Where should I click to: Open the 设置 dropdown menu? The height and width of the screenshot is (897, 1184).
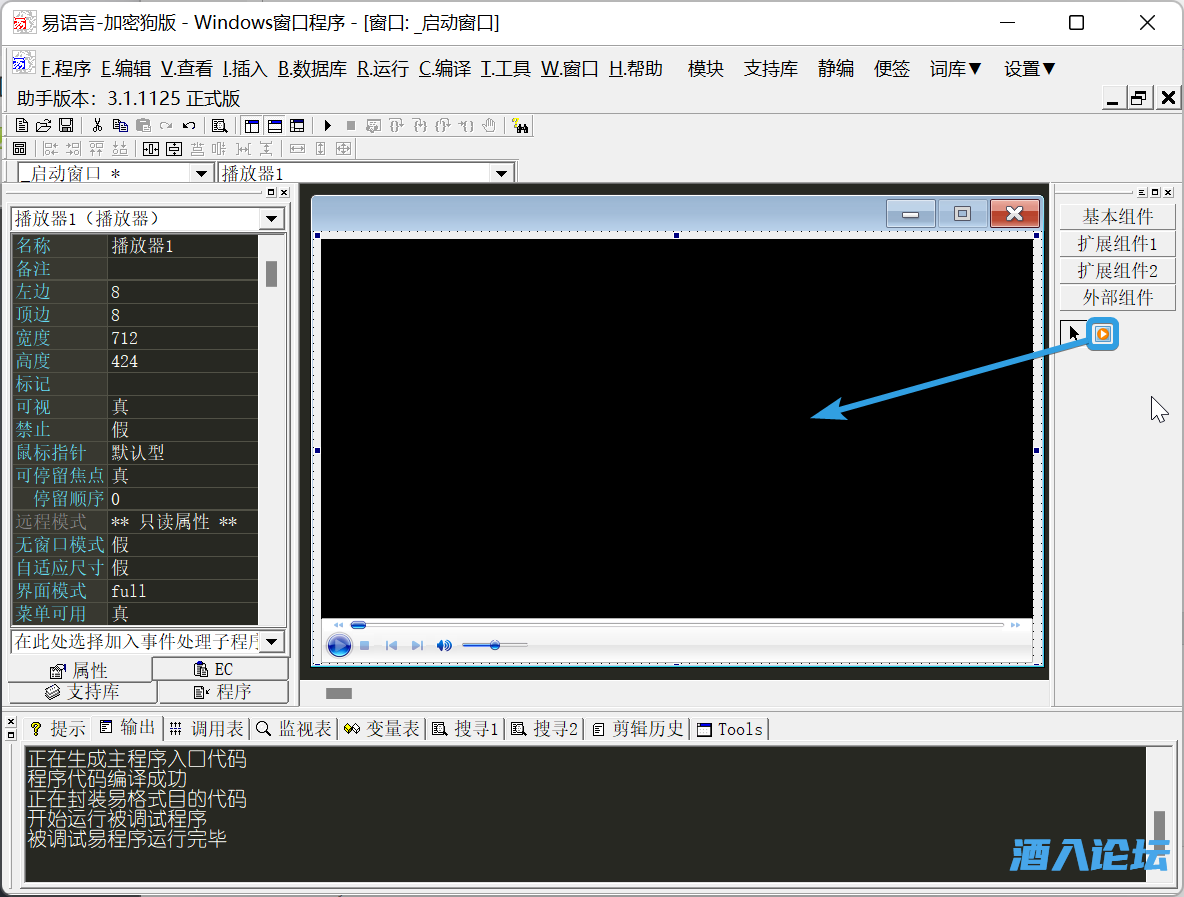1030,69
